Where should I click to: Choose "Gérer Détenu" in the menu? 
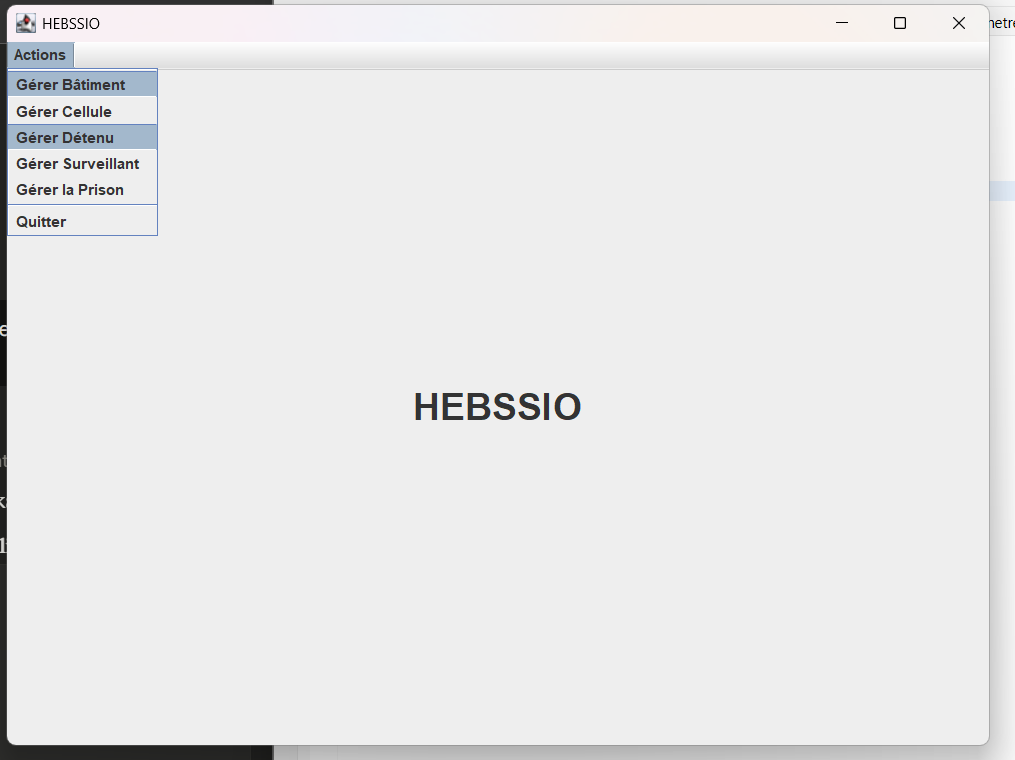pyautogui.click(x=64, y=137)
